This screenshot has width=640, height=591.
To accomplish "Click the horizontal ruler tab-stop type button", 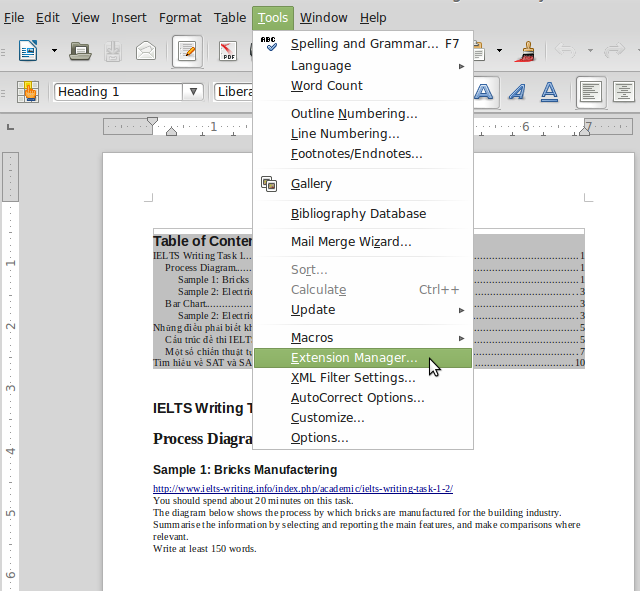I will click(x=11, y=127).
